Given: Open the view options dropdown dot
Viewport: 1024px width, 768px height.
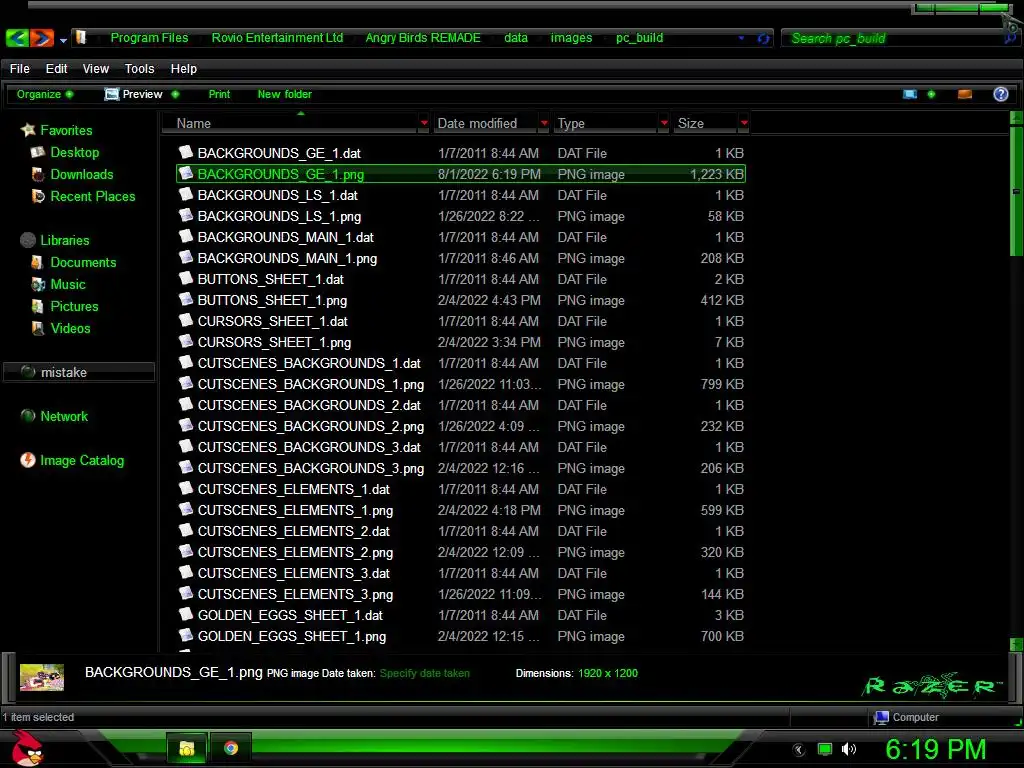Looking at the screenshot, I should [x=931, y=94].
